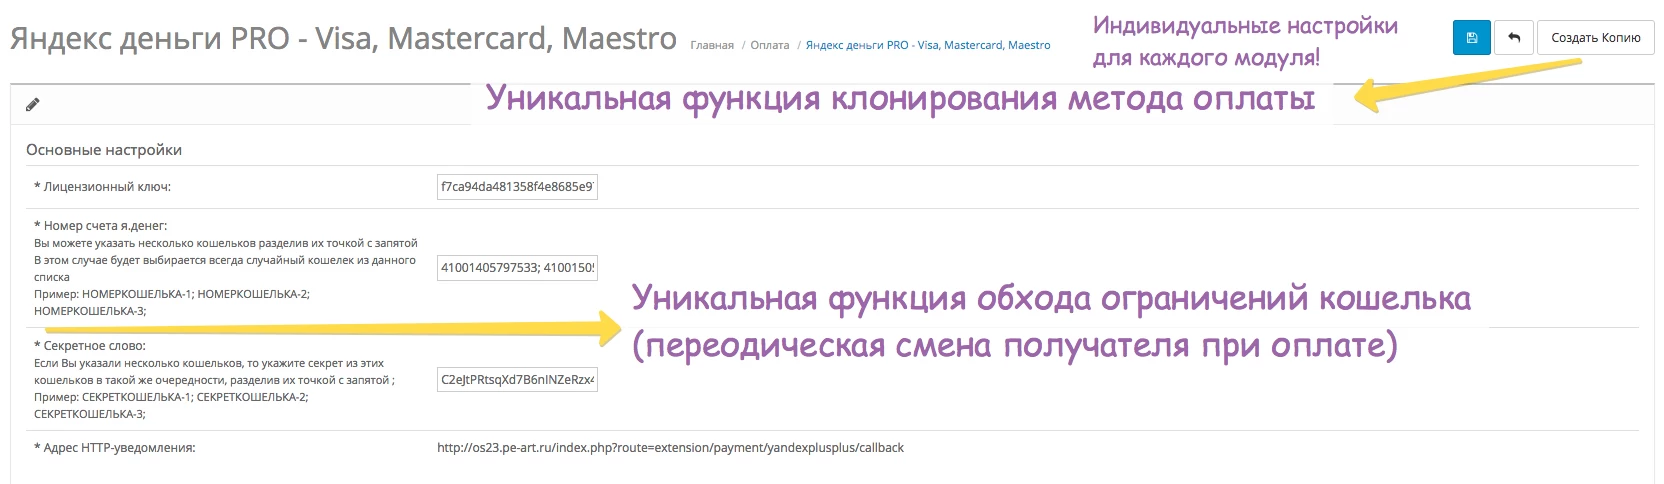This screenshot has height=484, width=1664.
Task: Click the page title Яндекс деньги PRO heading
Action: (343, 38)
